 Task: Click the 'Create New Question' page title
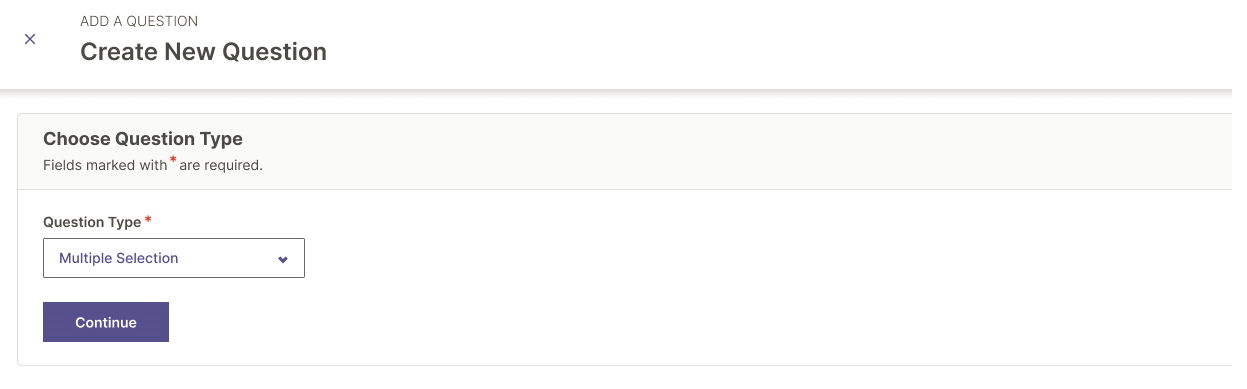(x=203, y=52)
